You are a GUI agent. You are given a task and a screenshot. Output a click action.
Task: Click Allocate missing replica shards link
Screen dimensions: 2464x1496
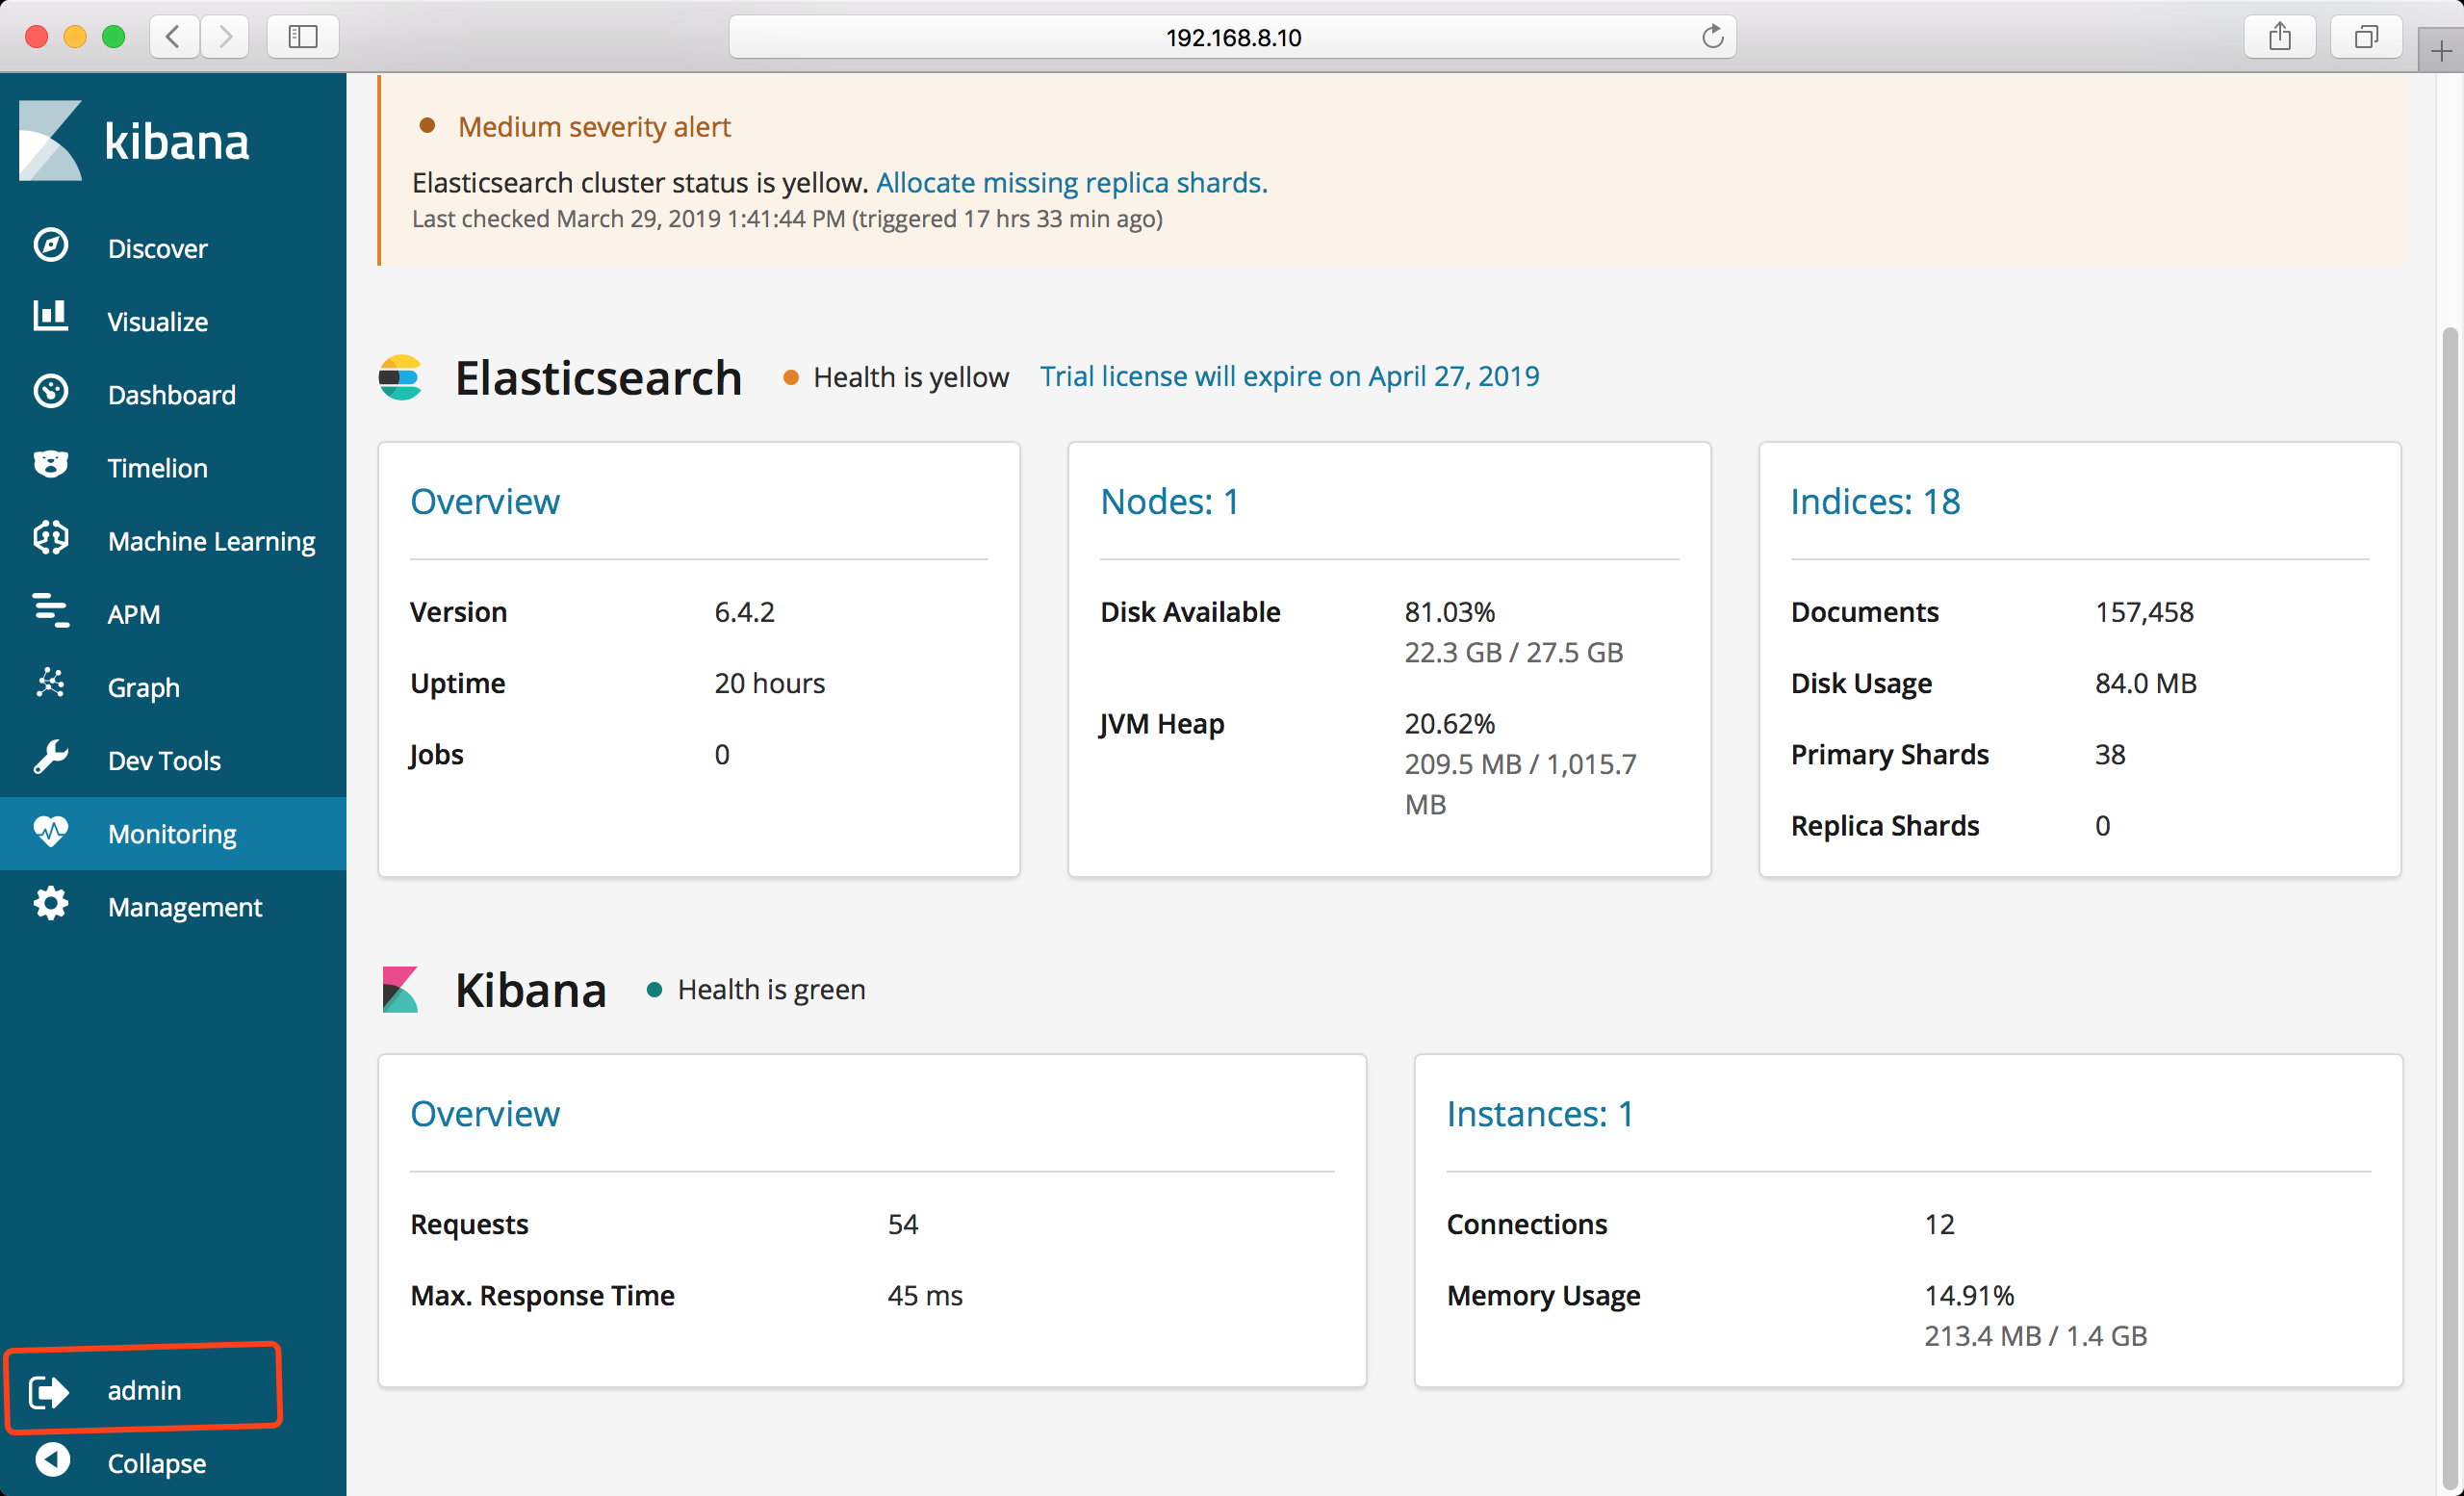click(x=1071, y=183)
